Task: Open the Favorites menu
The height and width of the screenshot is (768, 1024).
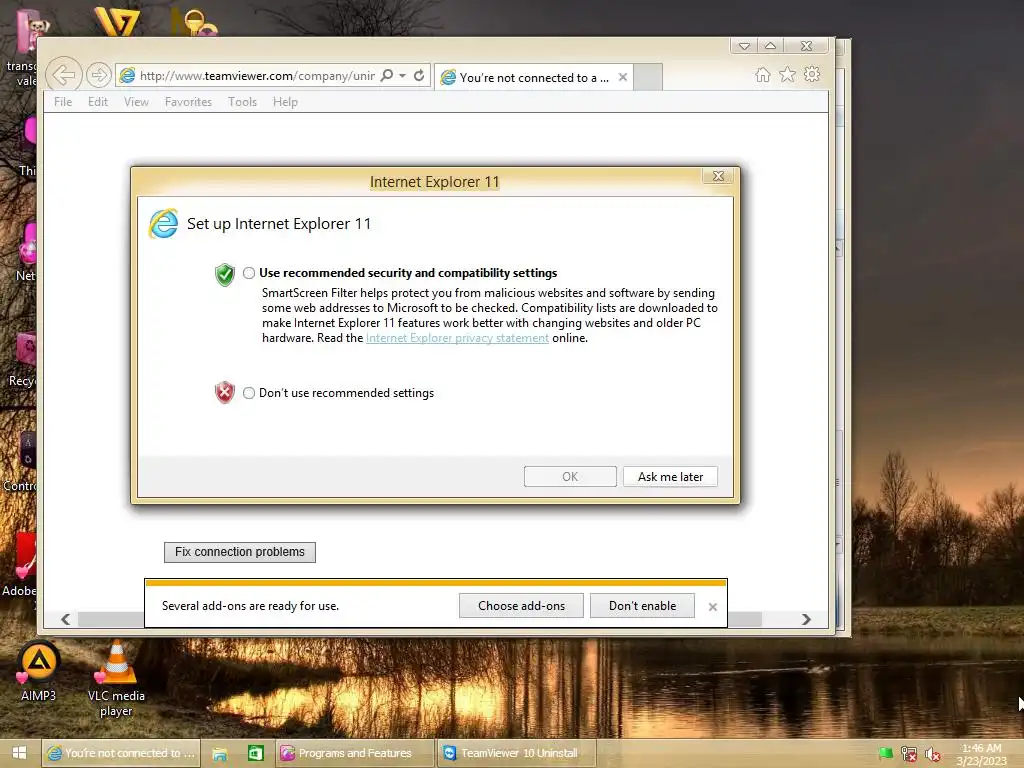Action: [188, 102]
